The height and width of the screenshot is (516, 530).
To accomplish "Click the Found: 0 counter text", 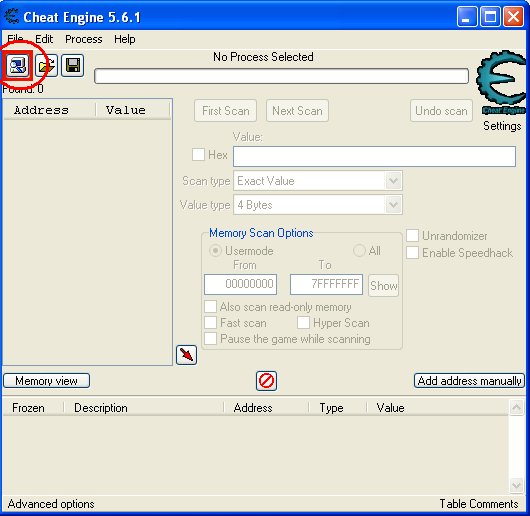I will 23,89.
